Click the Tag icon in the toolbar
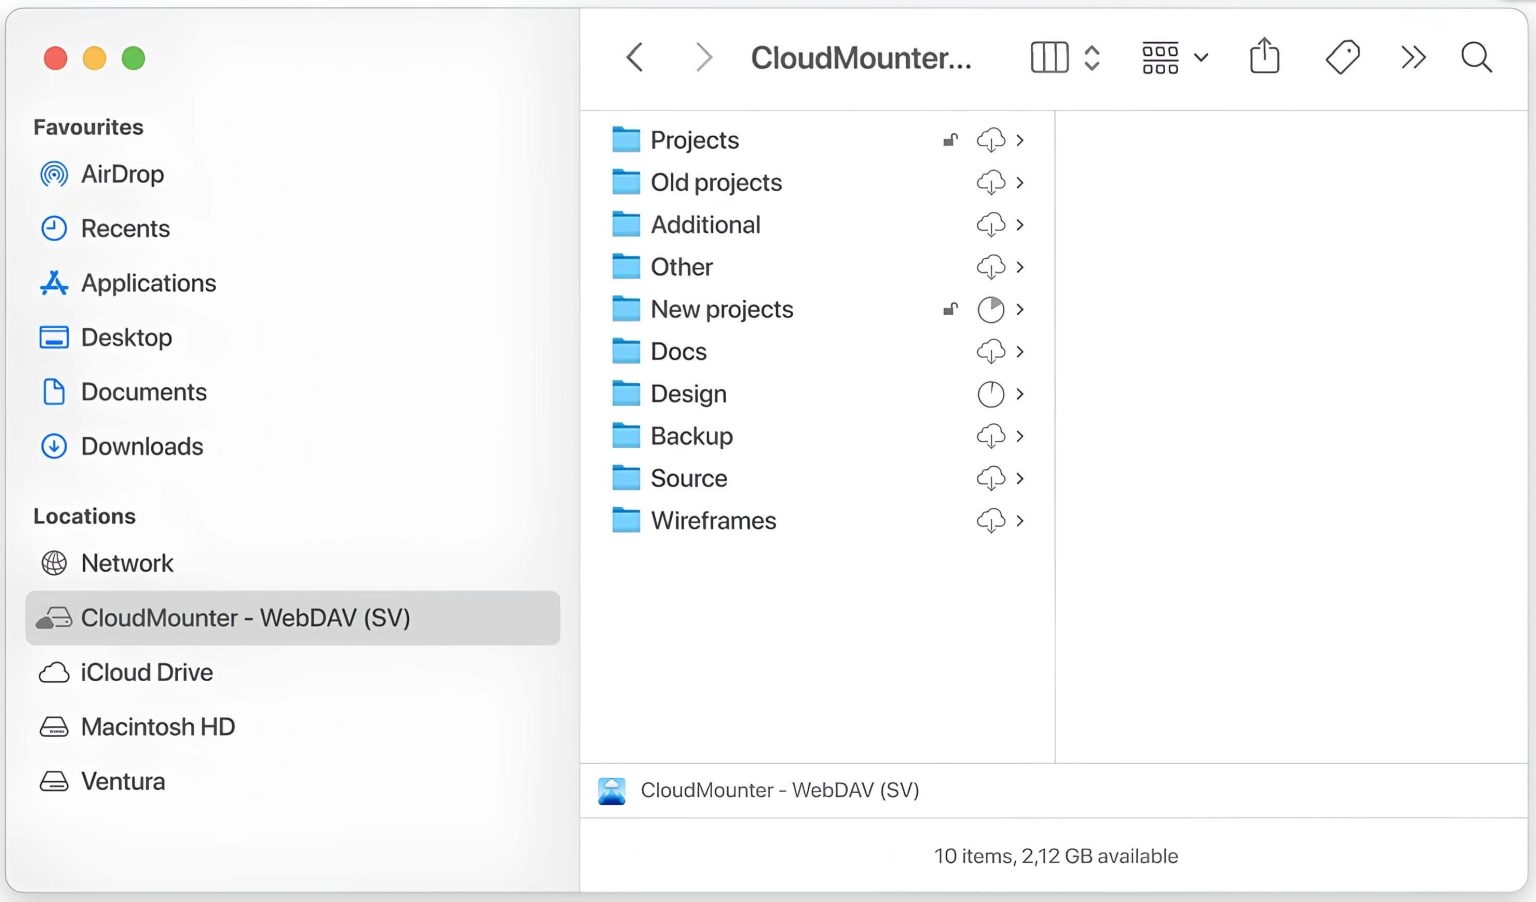This screenshot has width=1536, height=902. pyautogui.click(x=1342, y=57)
